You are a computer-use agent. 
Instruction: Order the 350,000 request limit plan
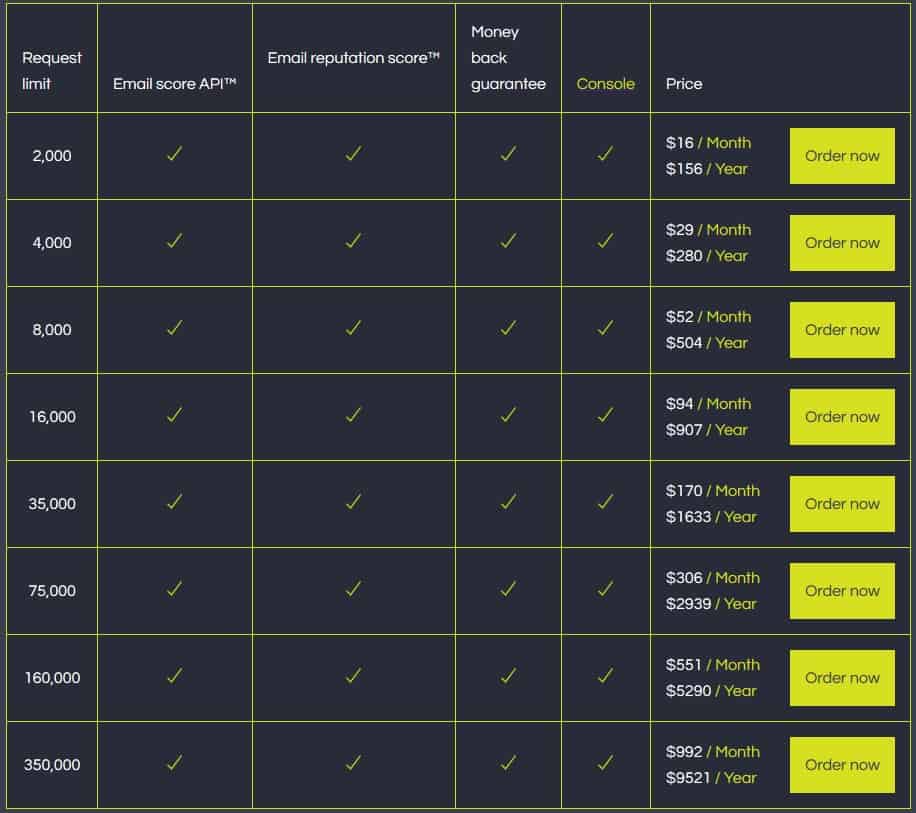click(x=842, y=765)
